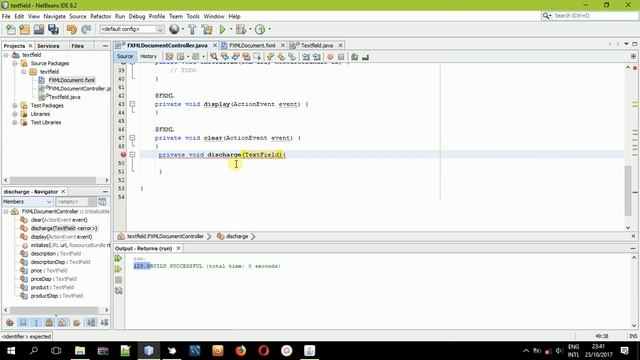Toggle Bookmark in editor toolbar

coord(292,57)
